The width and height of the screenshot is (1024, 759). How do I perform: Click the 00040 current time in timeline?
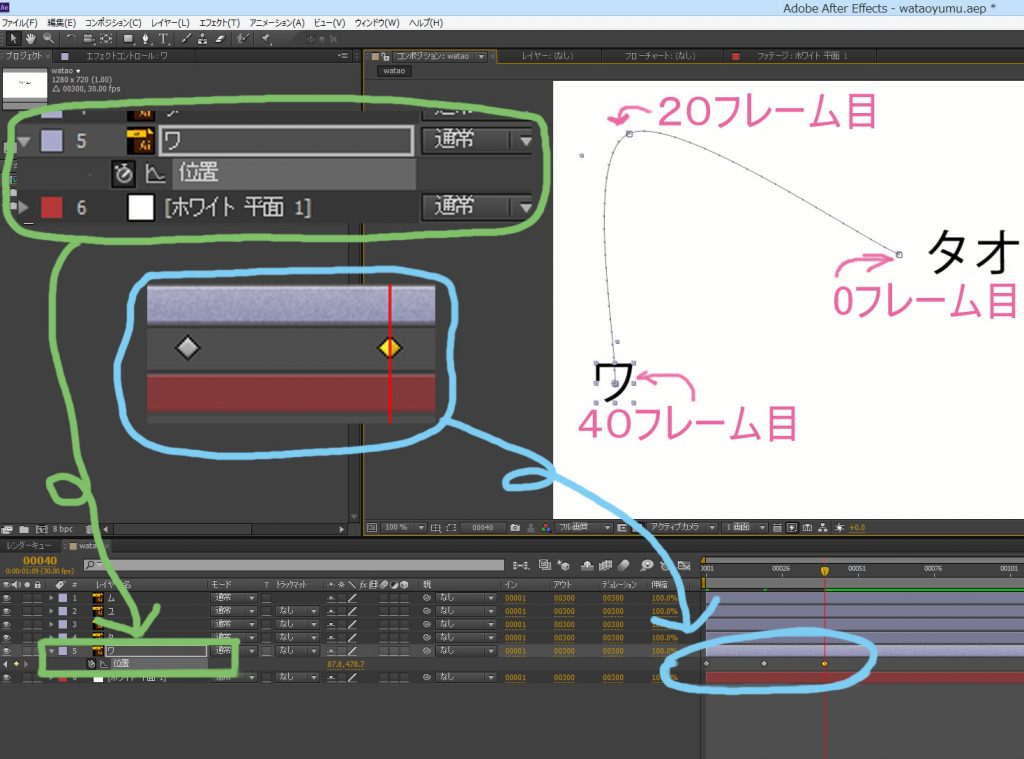tap(40, 560)
